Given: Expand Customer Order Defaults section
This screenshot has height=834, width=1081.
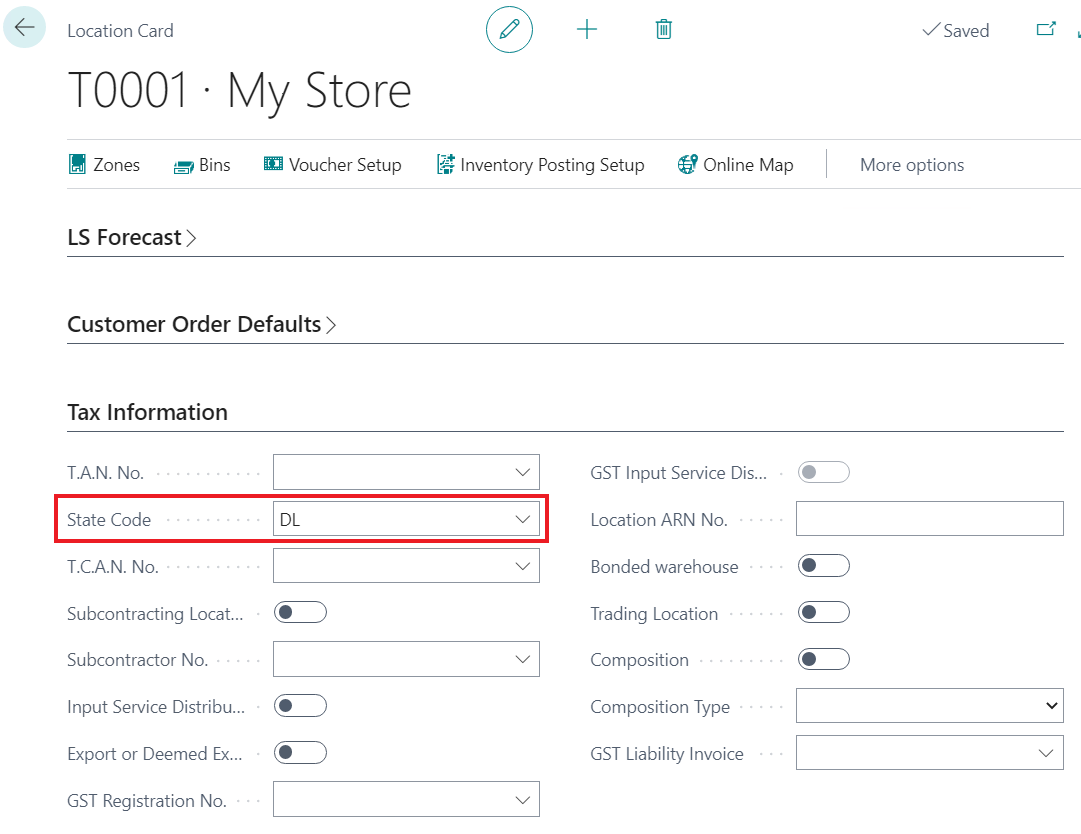Looking at the screenshot, I should 201,325.
